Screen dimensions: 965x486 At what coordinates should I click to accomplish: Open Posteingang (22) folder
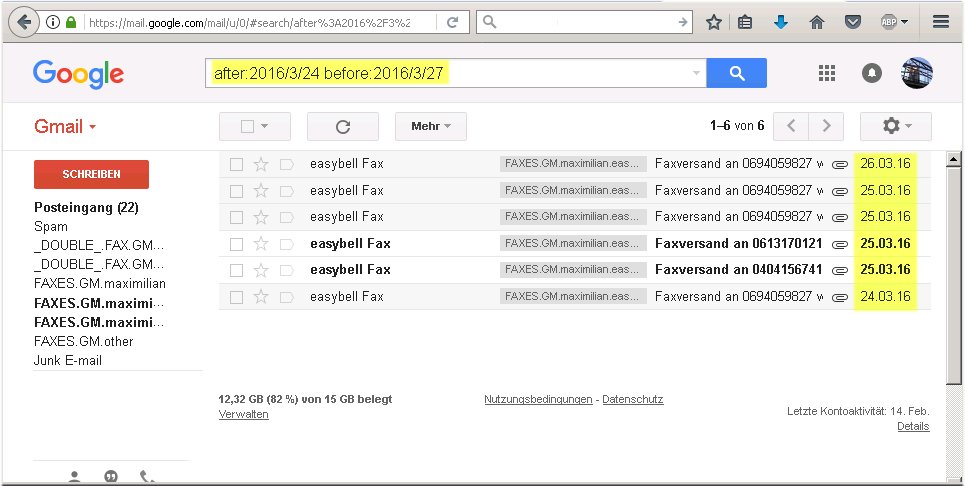click(x=86, y=207)
